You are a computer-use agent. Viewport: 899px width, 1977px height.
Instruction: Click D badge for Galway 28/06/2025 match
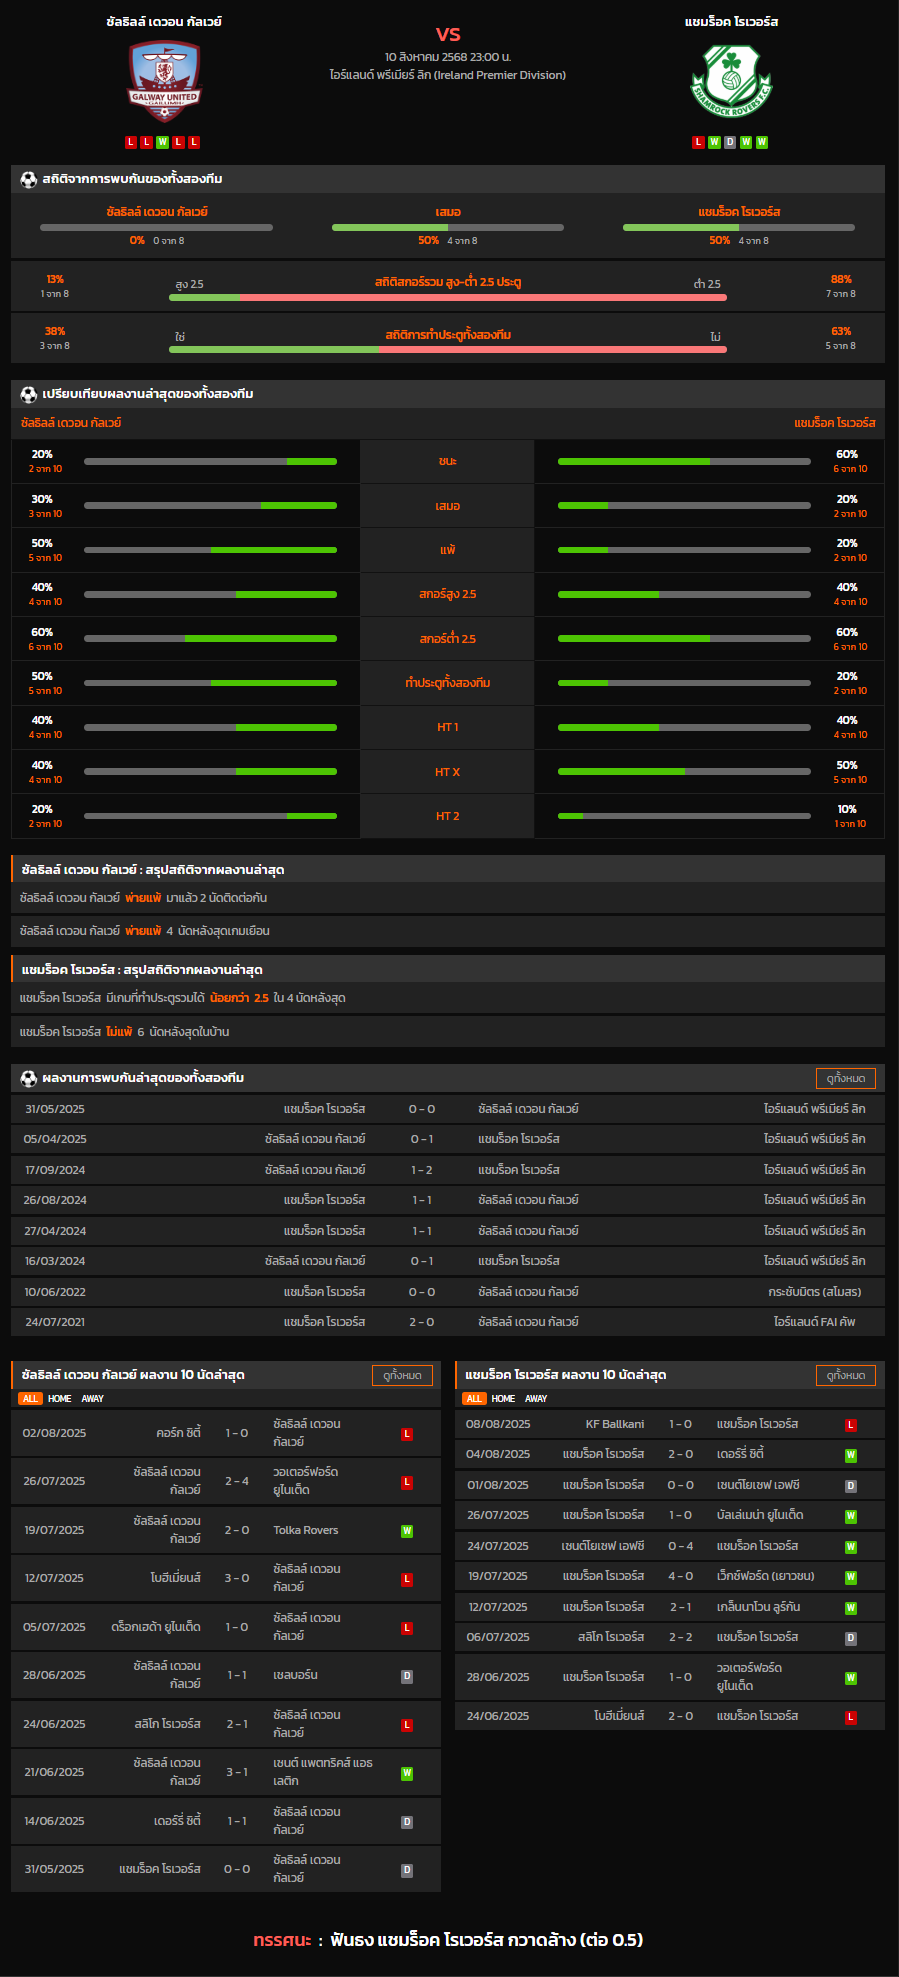tap(407, 1676)
